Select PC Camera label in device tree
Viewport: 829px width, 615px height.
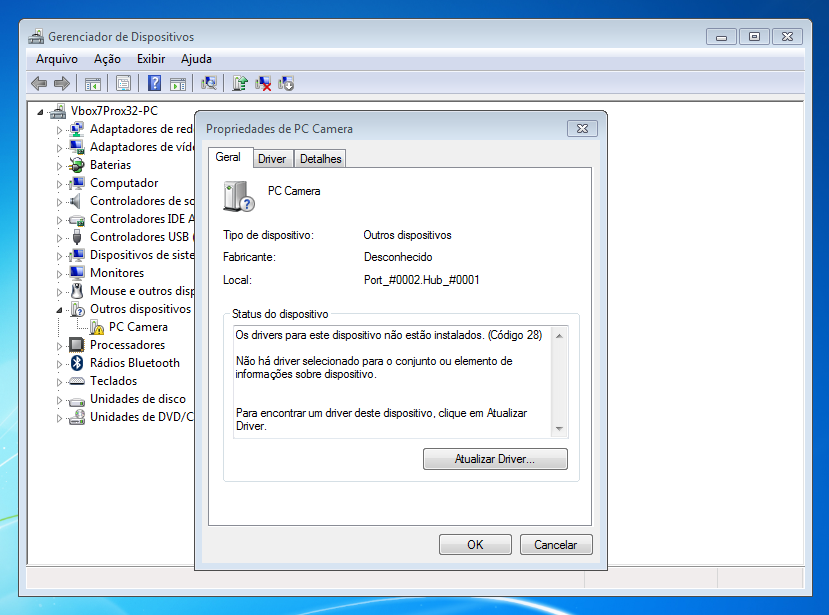pyautogui.click(x=138, y=327)
